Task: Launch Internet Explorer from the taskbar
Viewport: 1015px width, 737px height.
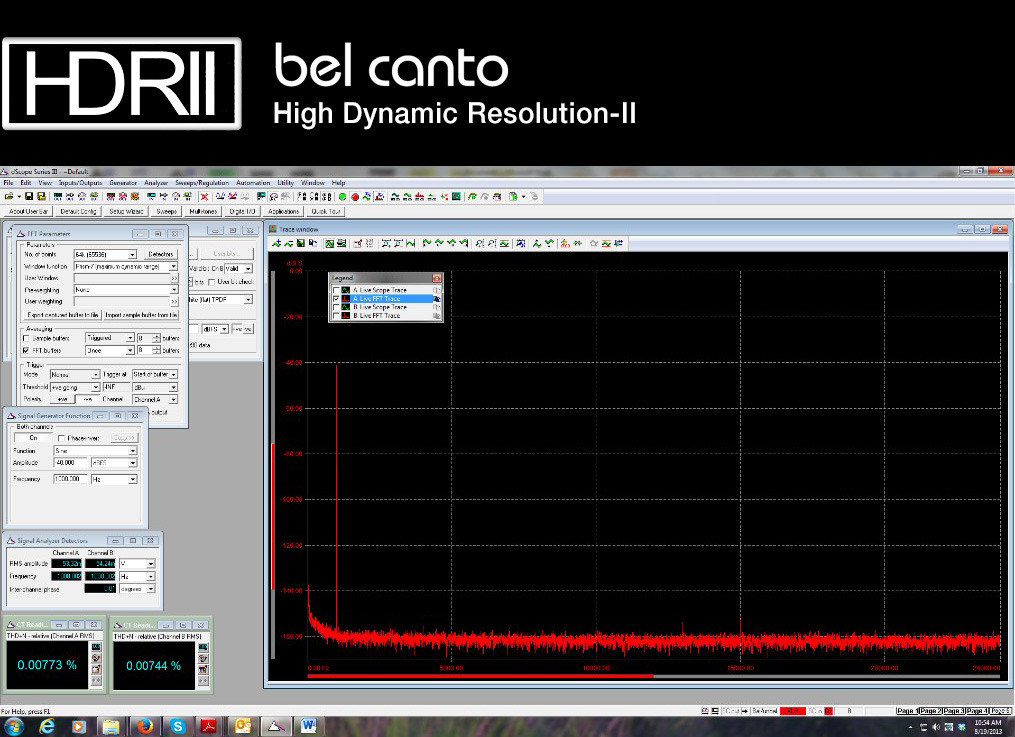Action: (x=47, y=727)
